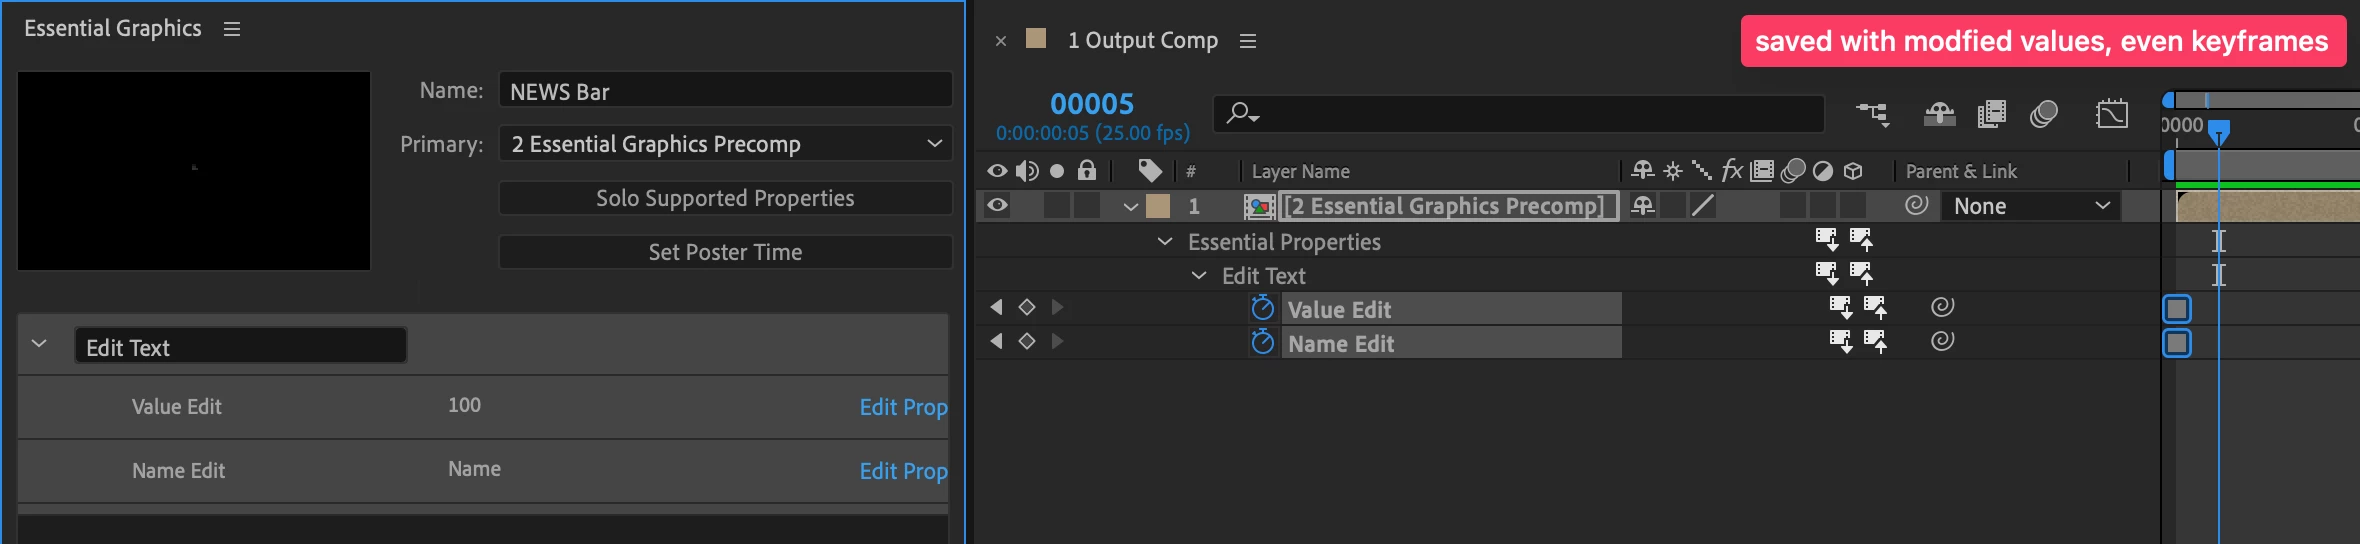Click the Lock column header icon
The image size is (2360, 544).
click(1087, 170)
